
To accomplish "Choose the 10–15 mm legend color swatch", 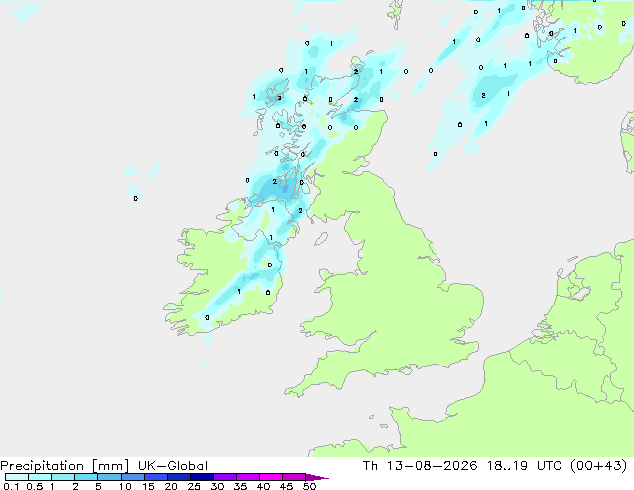I will pyautogui.click(x=132, y=477).
